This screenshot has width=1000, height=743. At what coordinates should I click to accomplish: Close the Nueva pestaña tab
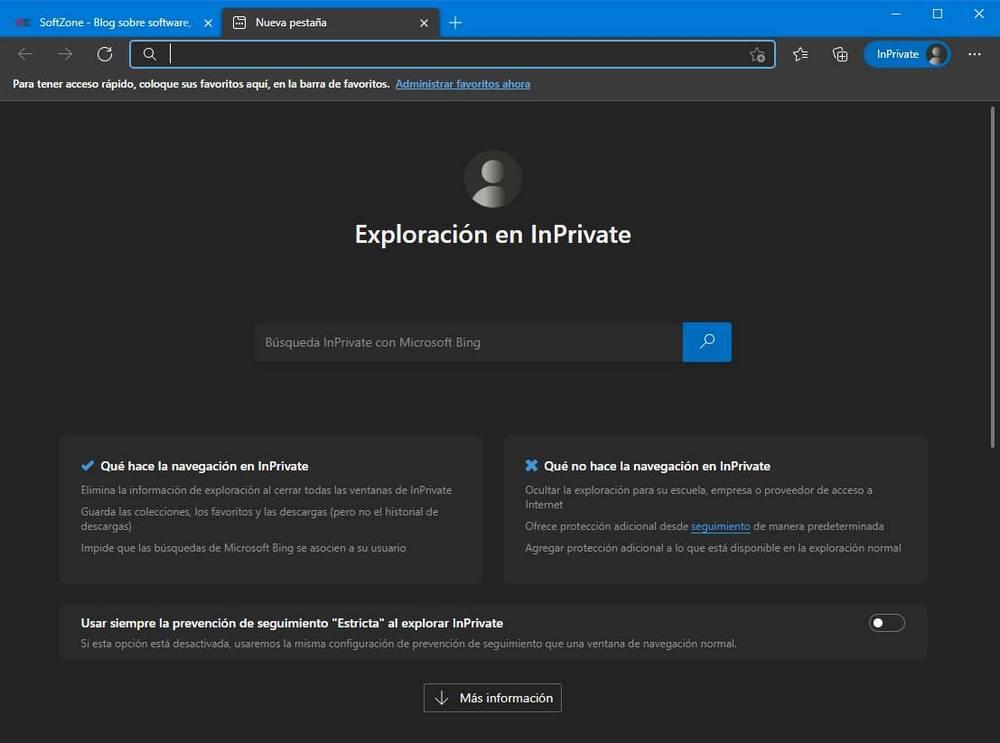pyautogui.click(x=424, y=23)
